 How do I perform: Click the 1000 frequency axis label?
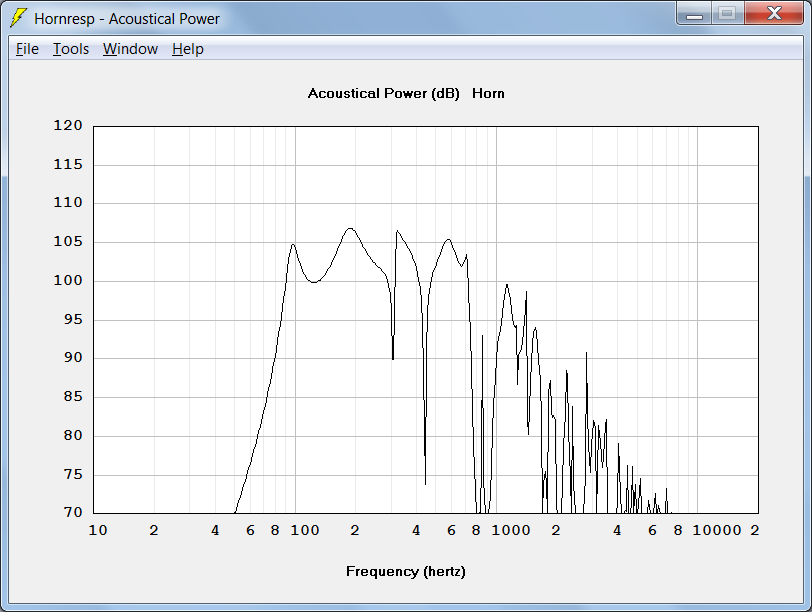tap(511, 531)
